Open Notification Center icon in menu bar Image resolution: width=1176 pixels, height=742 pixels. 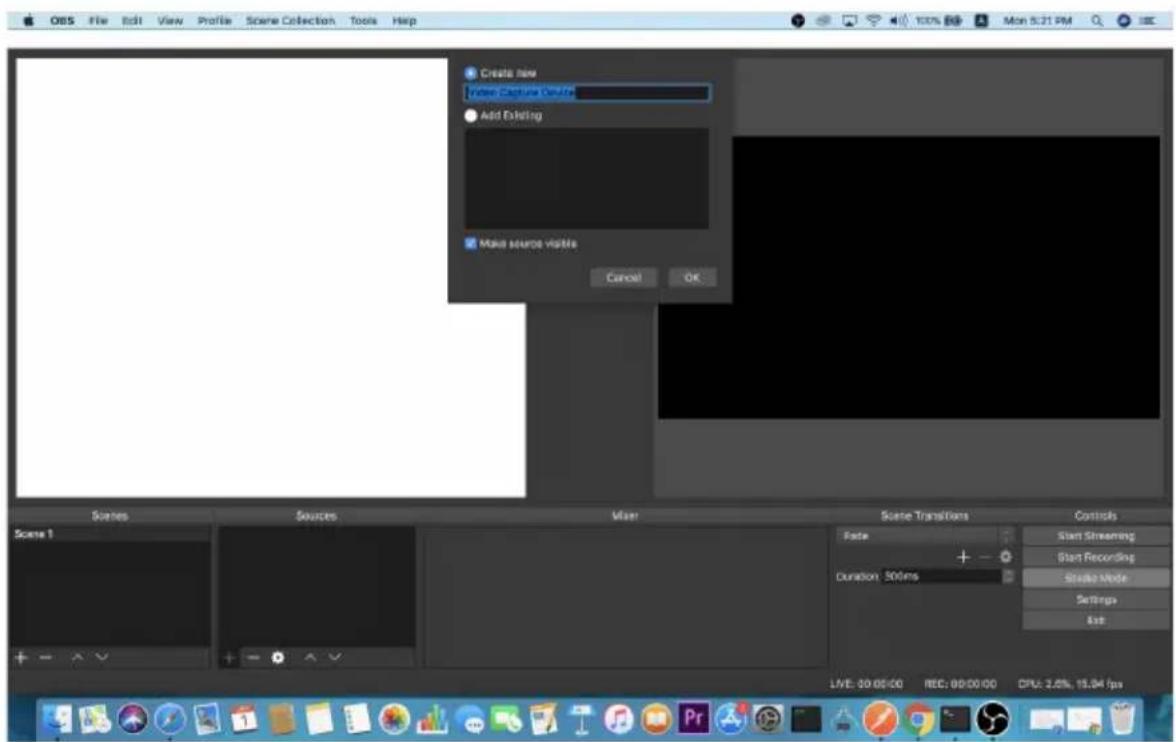point(1148,21)
